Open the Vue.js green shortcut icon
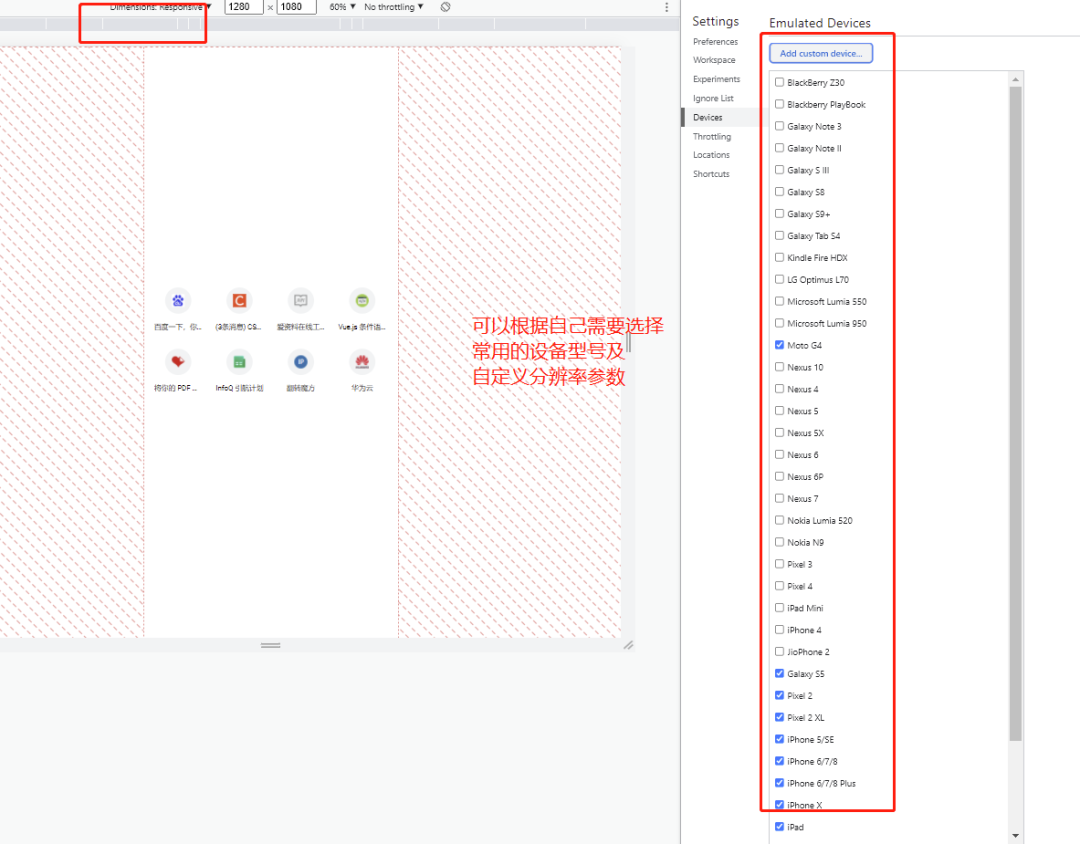This screenshot has height=844, width=1080. [x=362, y=300]
